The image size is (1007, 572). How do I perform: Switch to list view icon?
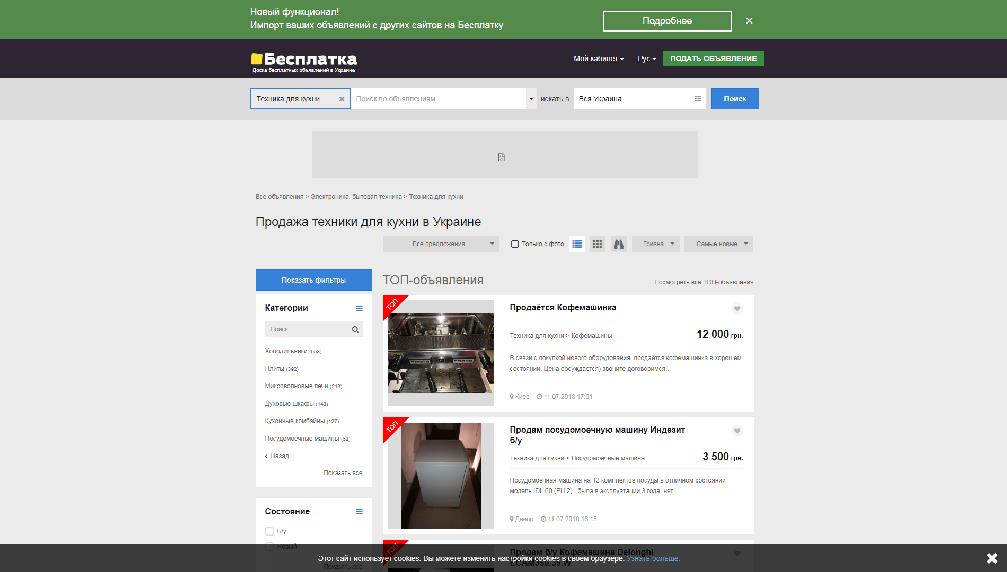click(x=577, y=244)
